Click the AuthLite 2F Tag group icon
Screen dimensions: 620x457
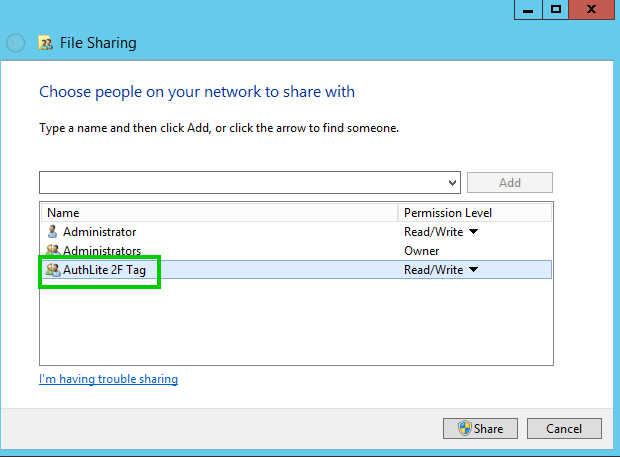click(53, 270)
